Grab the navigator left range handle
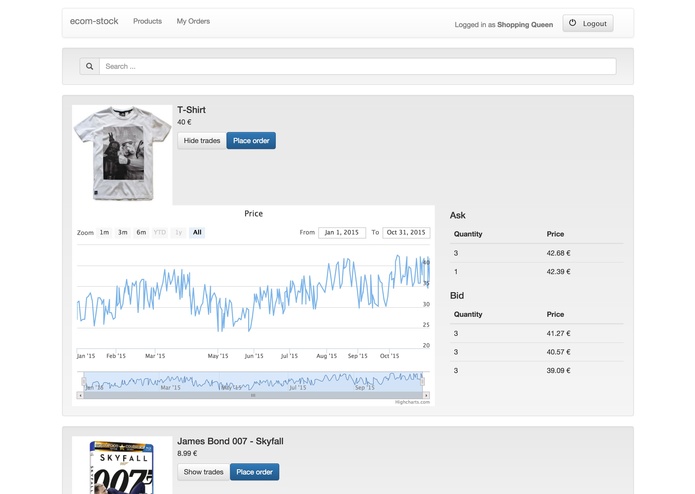Viewport: 695px width, 494px height. pyautogui.click(x=83, y=381)
